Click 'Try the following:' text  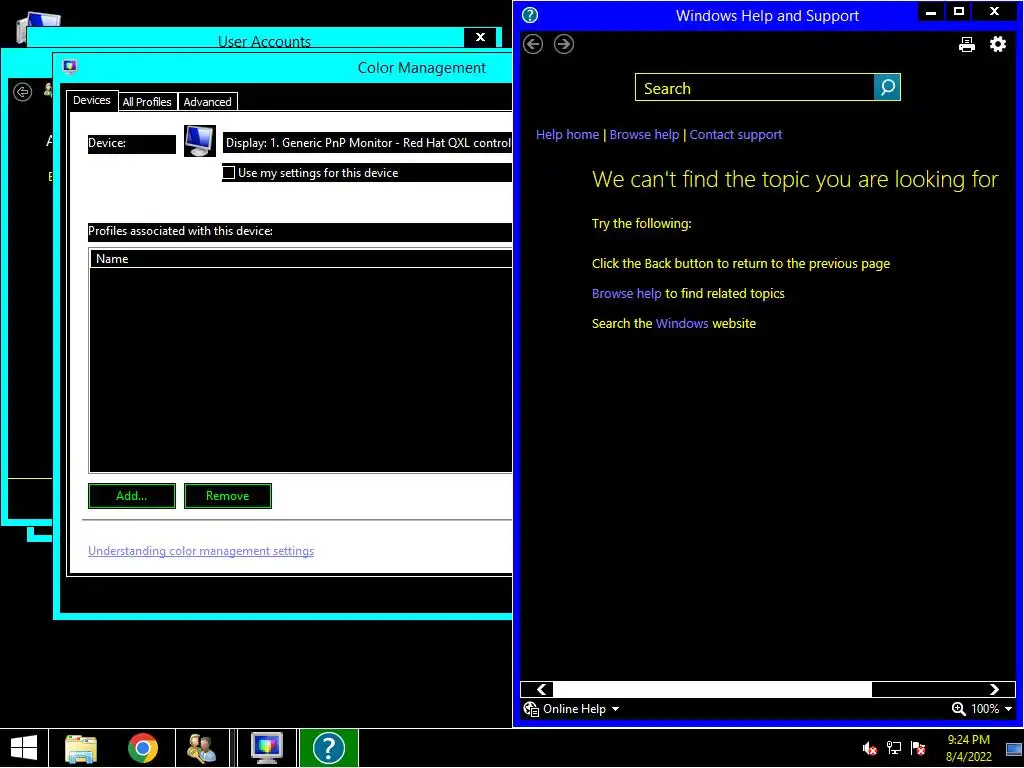641,223
